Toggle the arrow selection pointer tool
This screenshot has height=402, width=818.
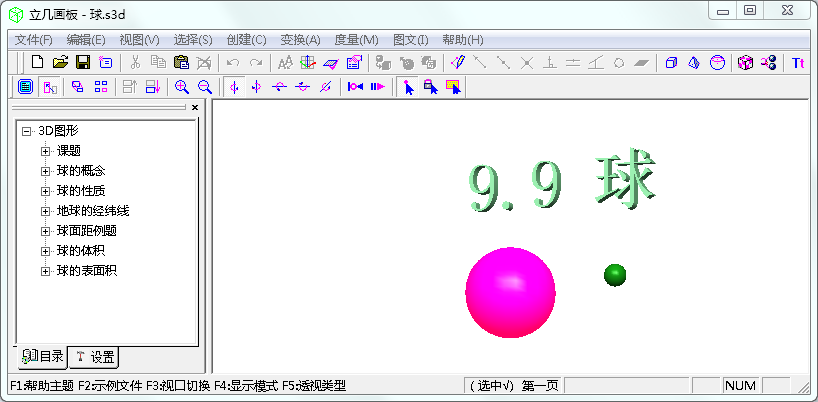[x=408, y=87]
